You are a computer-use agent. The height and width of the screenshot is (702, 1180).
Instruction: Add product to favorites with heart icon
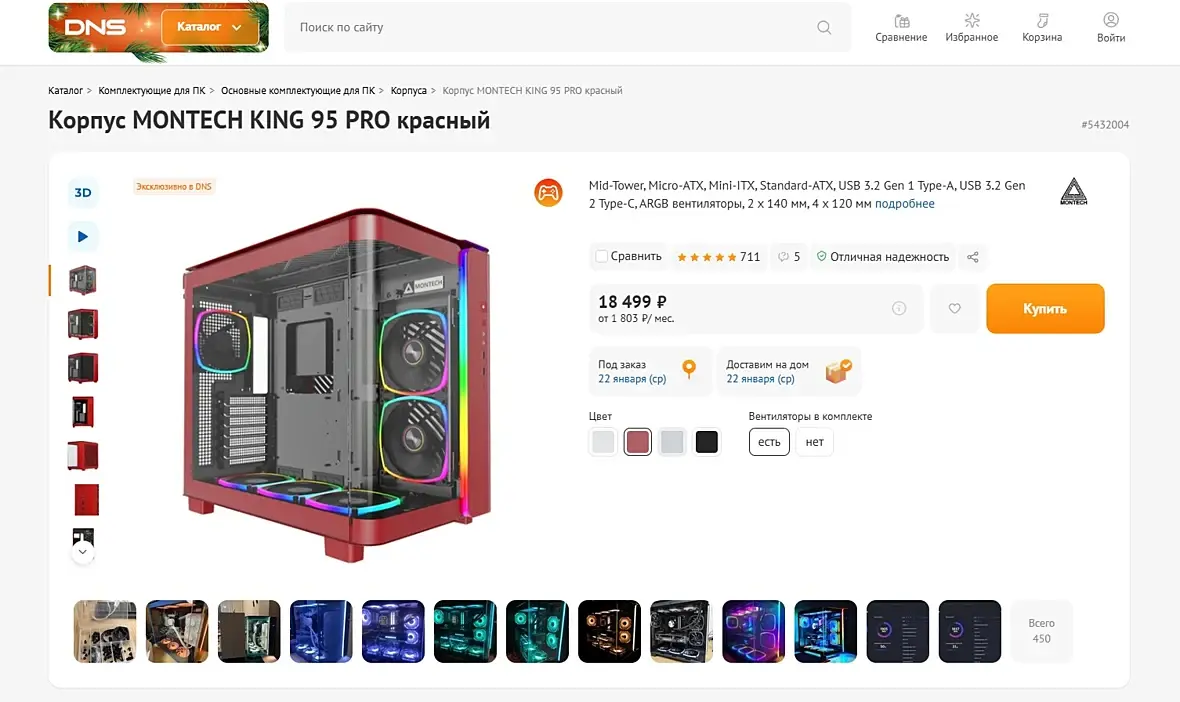[x=954, y=308]
